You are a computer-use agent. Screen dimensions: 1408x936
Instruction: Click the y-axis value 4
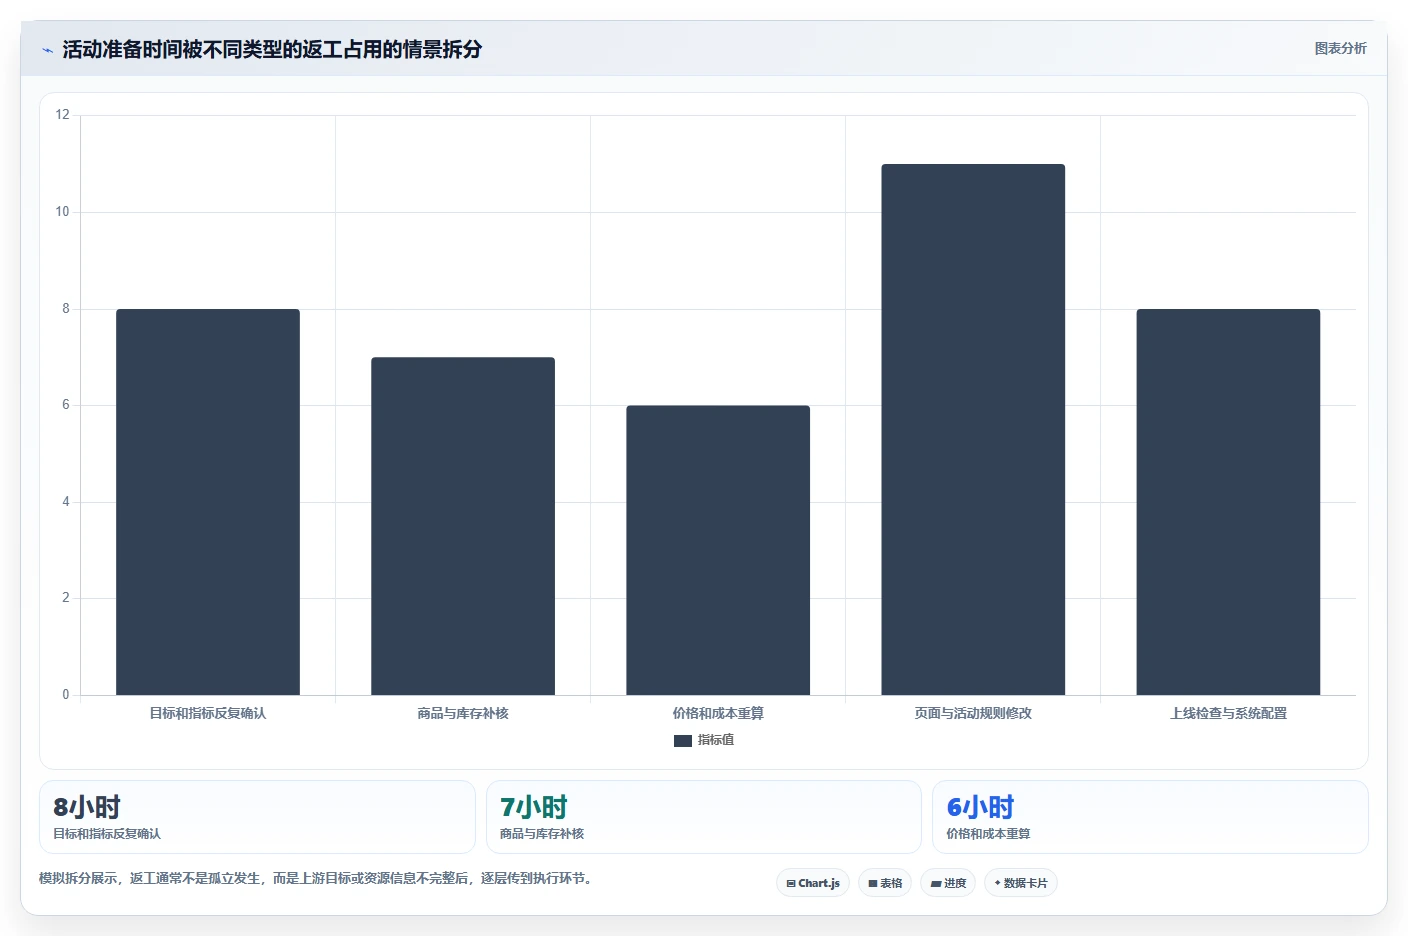(66, 502)
